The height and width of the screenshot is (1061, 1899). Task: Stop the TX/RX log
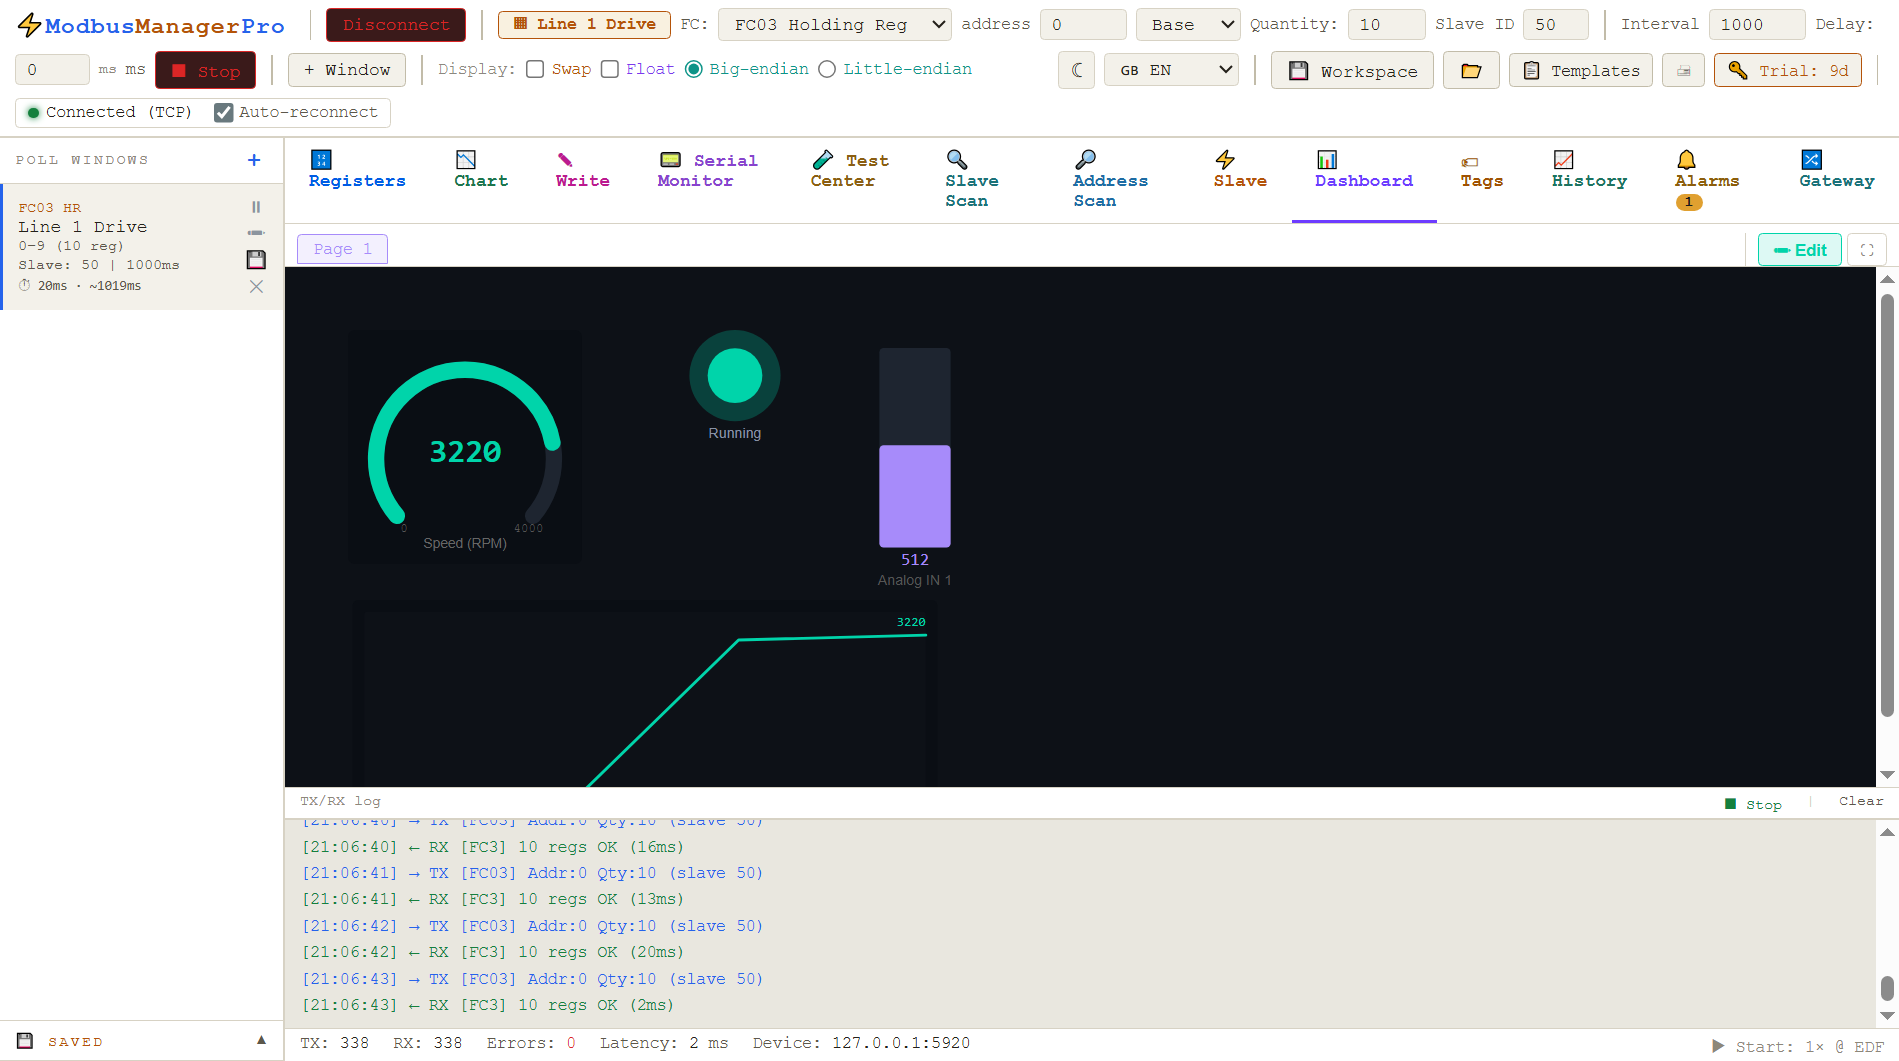(1754, 804)
